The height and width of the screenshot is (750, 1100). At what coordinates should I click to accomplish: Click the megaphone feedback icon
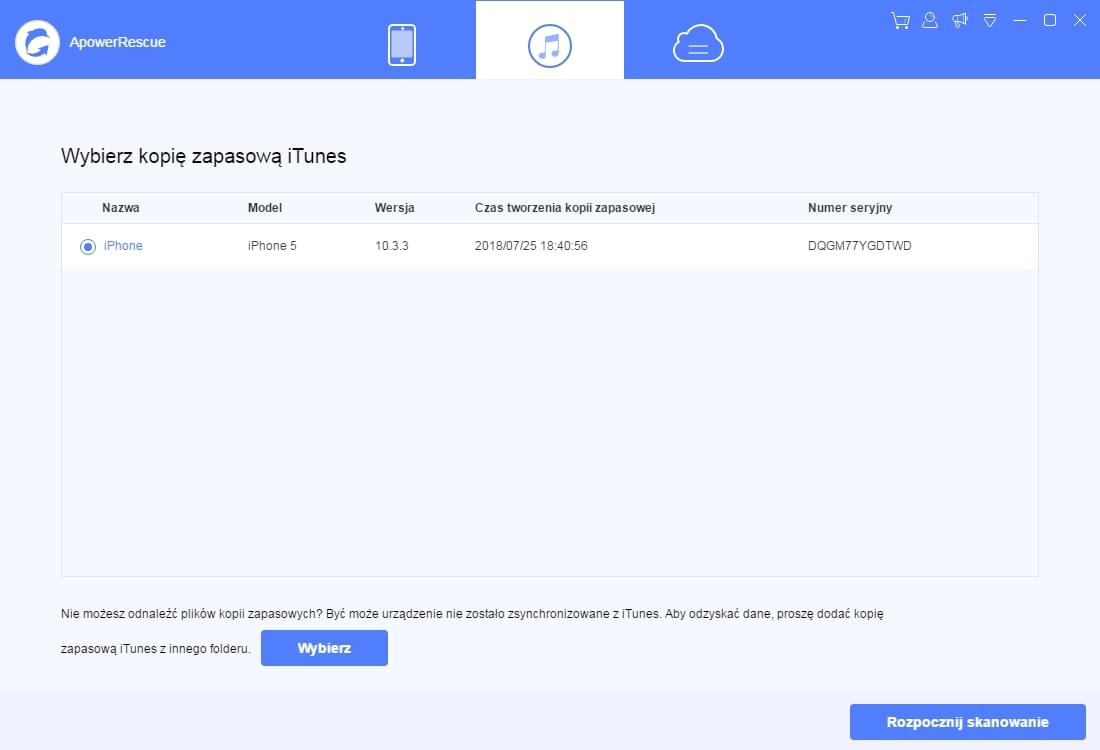click(960, 19)
